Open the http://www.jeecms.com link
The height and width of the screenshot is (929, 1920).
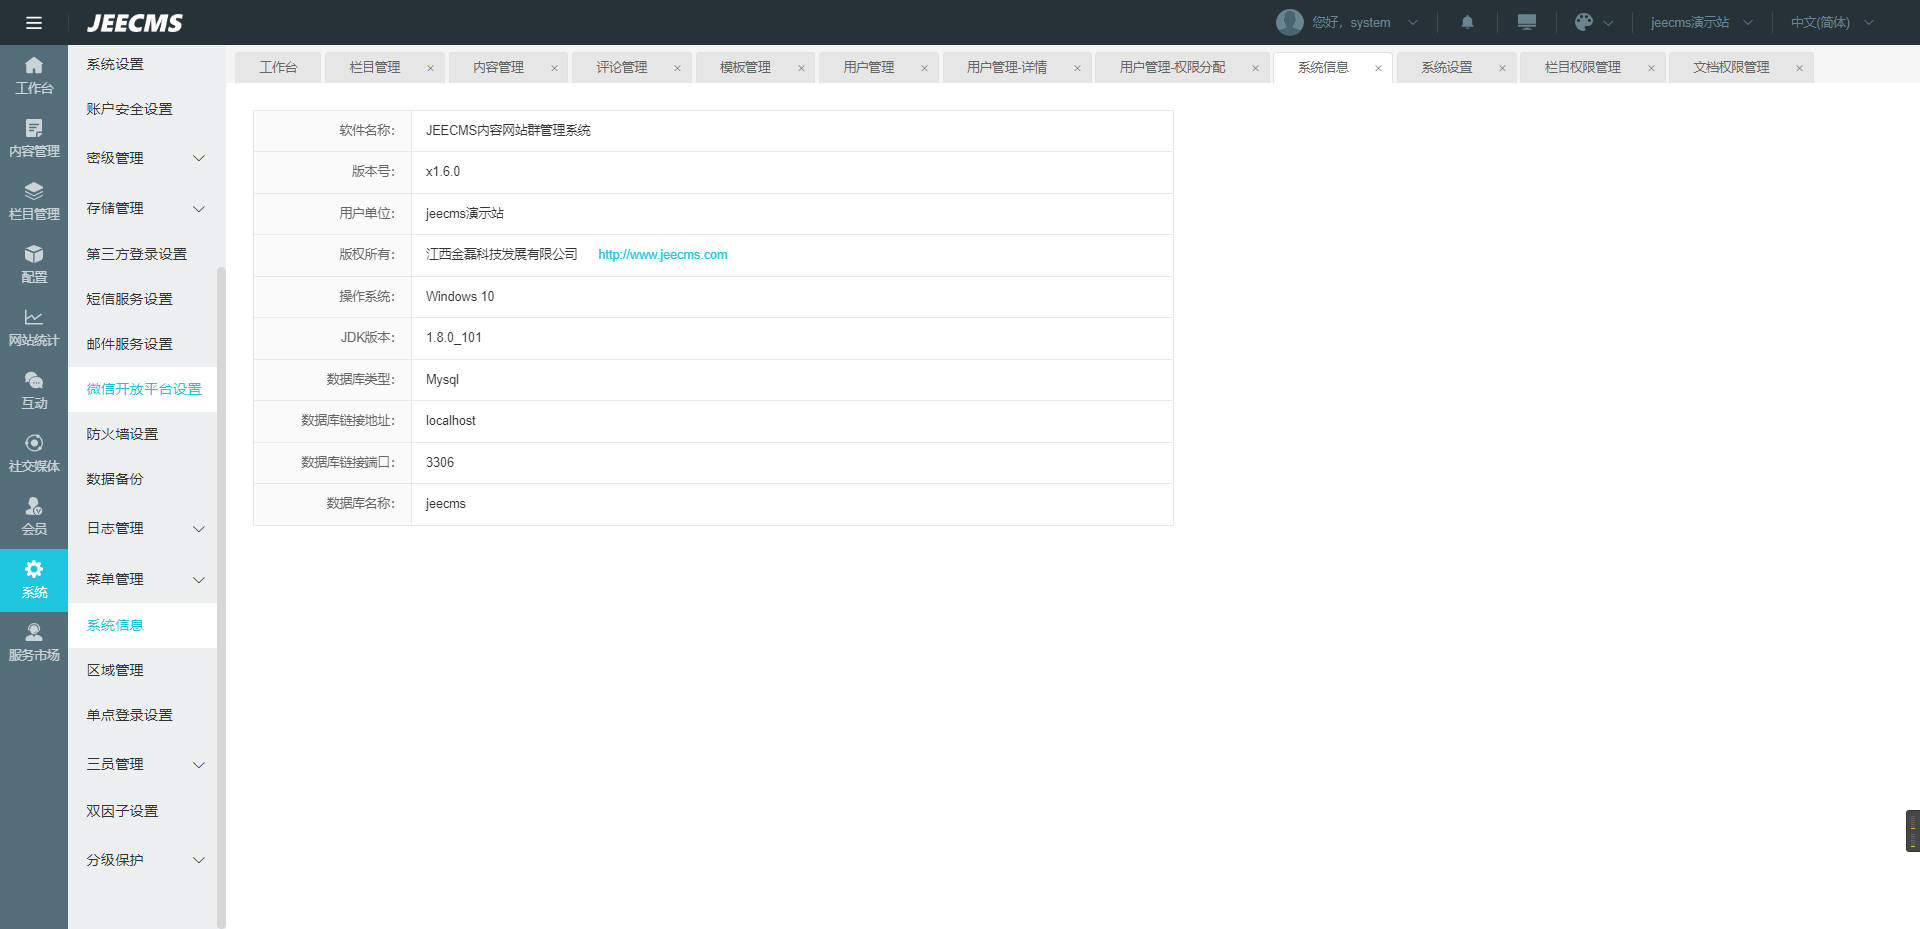point(663,255)
